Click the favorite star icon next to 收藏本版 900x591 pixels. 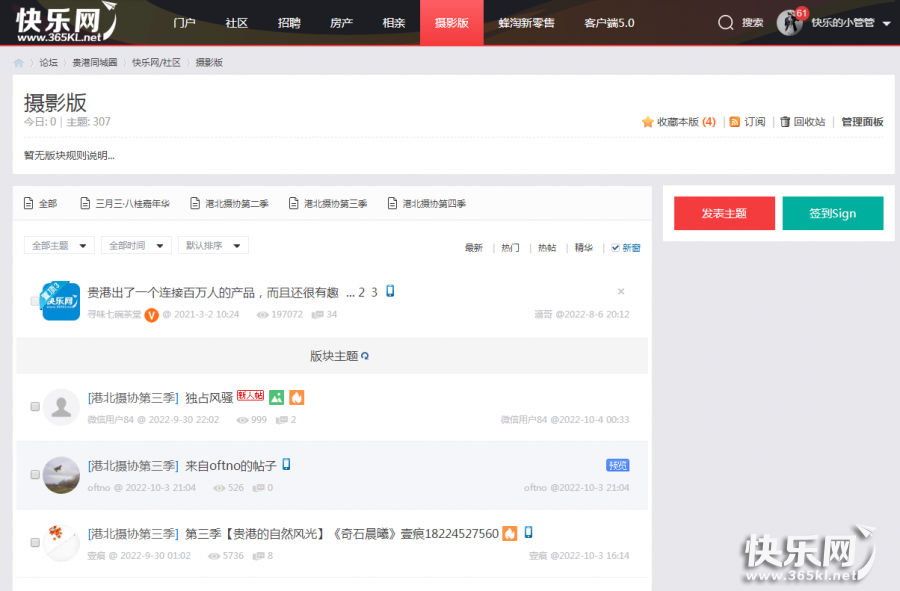click(x=647, y=122)
